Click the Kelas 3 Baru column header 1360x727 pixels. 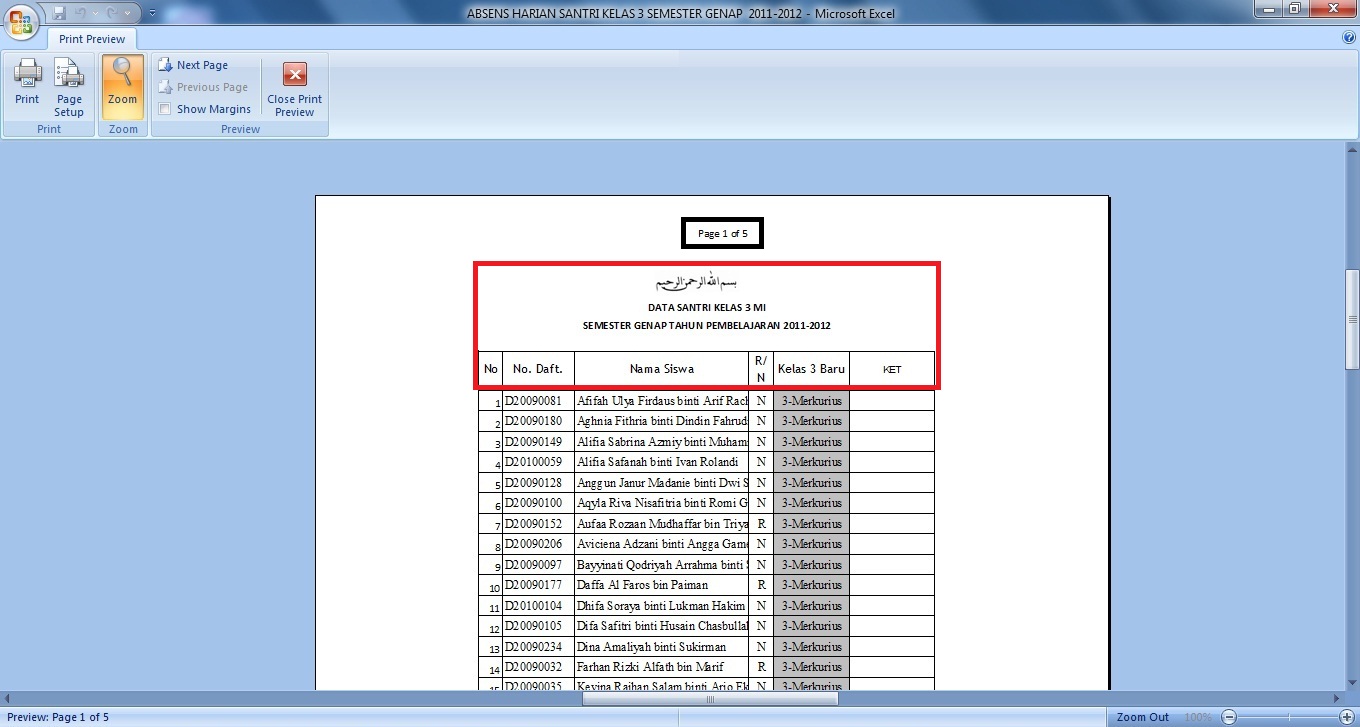[x=811, y=369]
